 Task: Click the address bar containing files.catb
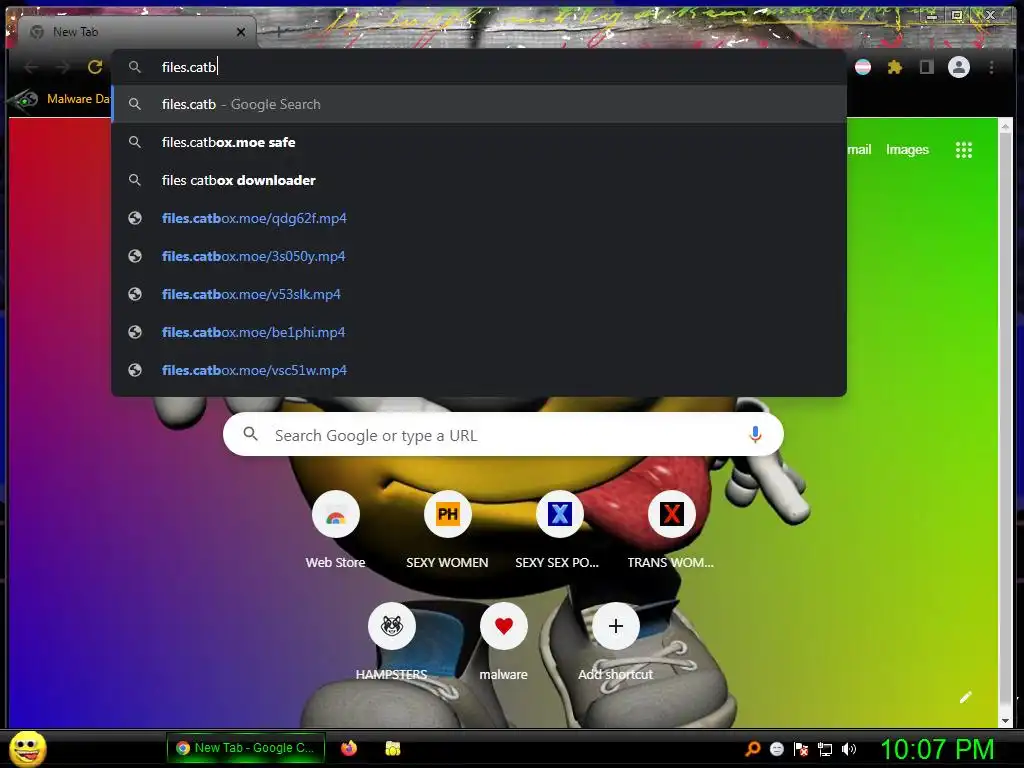click(479, 67)
